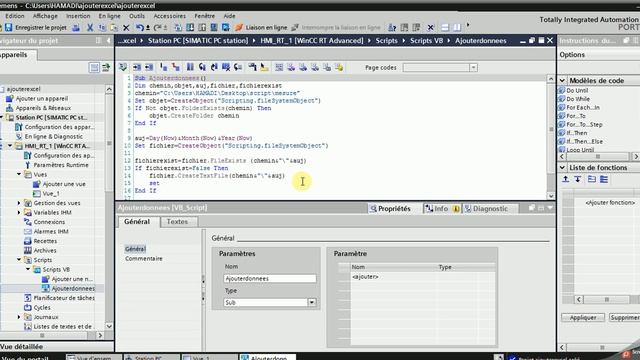640x360 pixels.
Task: Click the decrease indent icon in script toolbar
Action: point(149,67)
